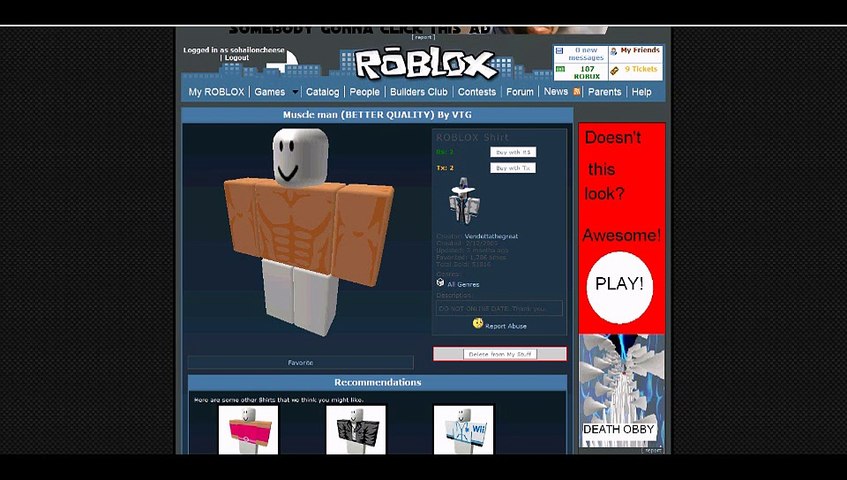Open the Vendettathegreat creator profile link
The height and width of the screenshot is (480, 847).
pyautogui.click(x=491, y=236)
